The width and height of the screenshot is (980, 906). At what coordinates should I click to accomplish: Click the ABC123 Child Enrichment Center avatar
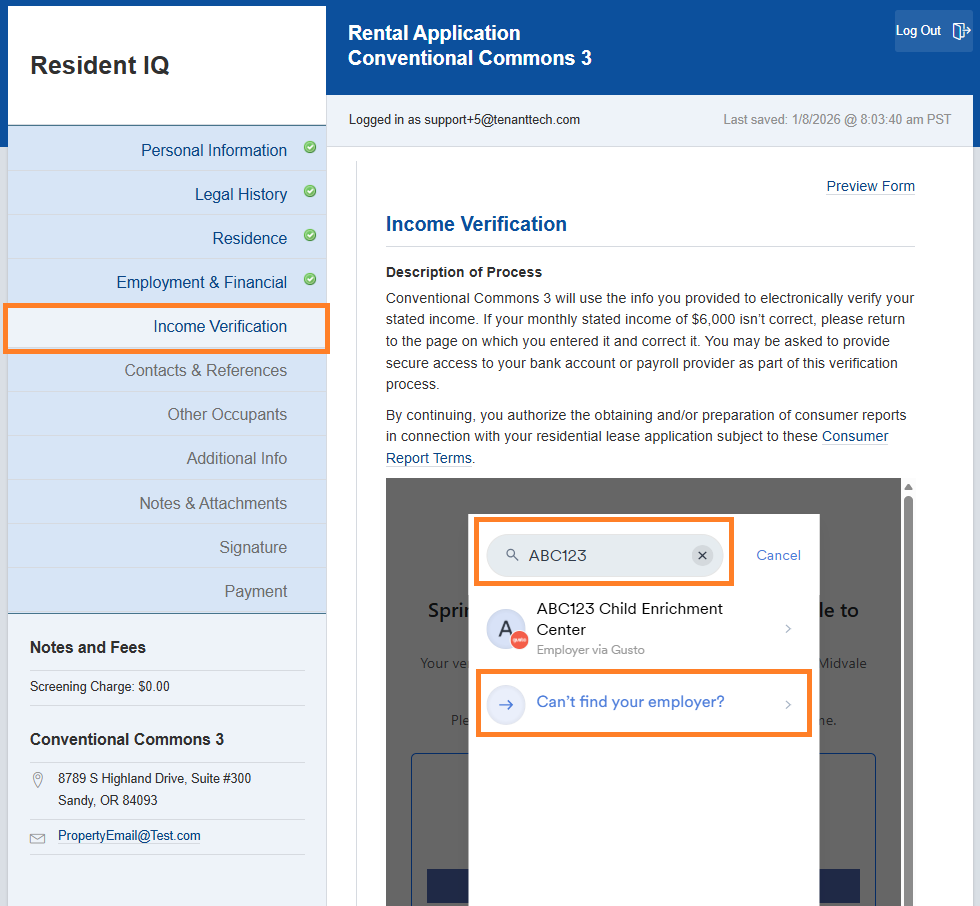click(507, 629)
